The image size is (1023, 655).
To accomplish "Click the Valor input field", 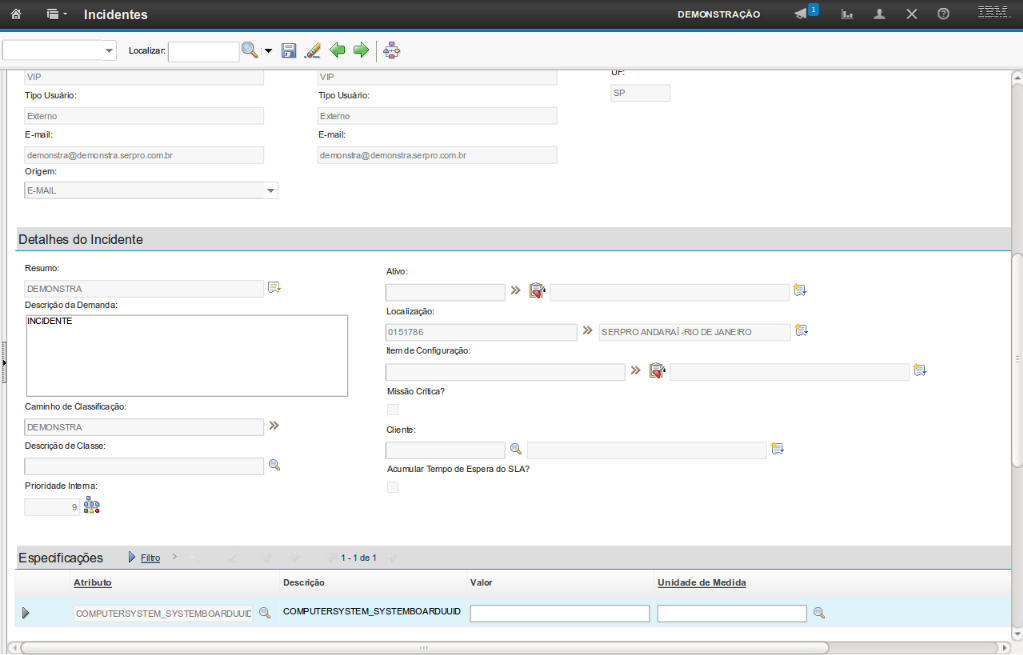I will pyautogui.click(x=560, y=613).
